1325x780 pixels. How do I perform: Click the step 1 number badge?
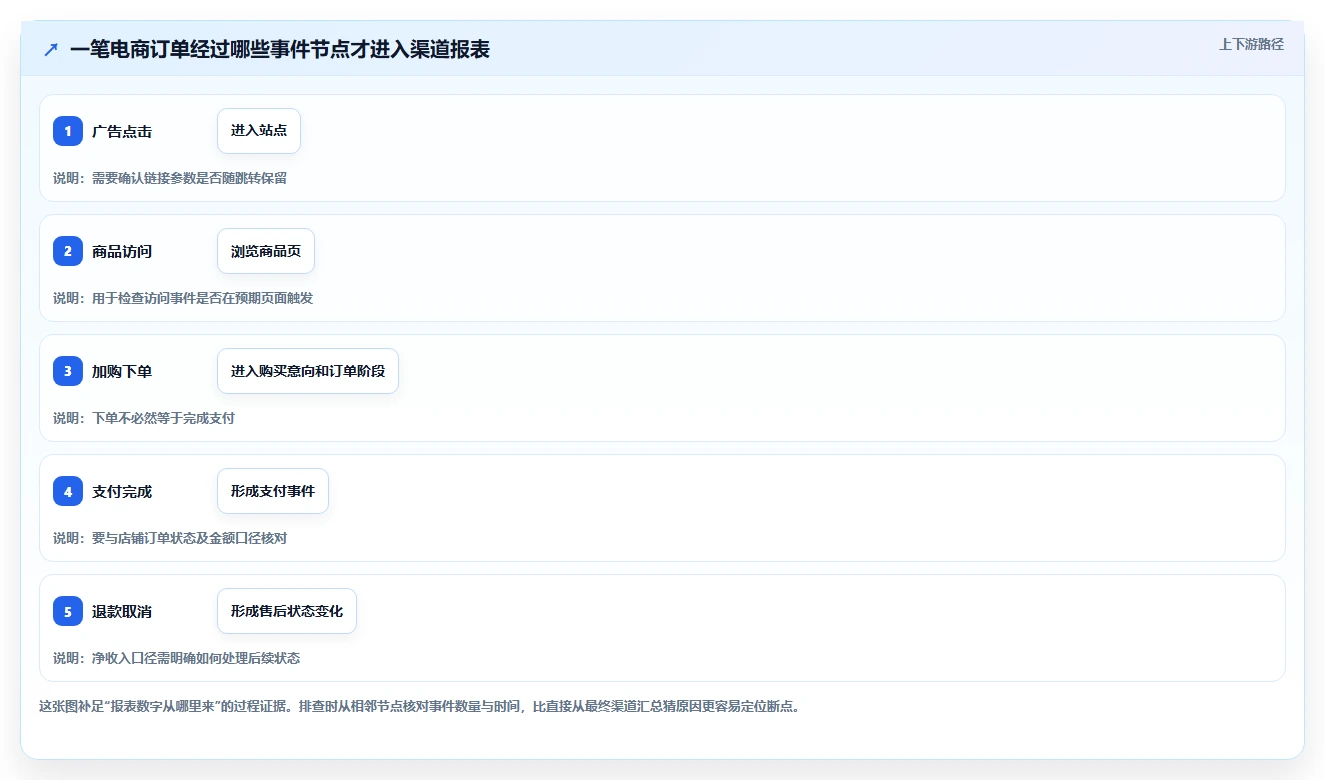point(68,131)
